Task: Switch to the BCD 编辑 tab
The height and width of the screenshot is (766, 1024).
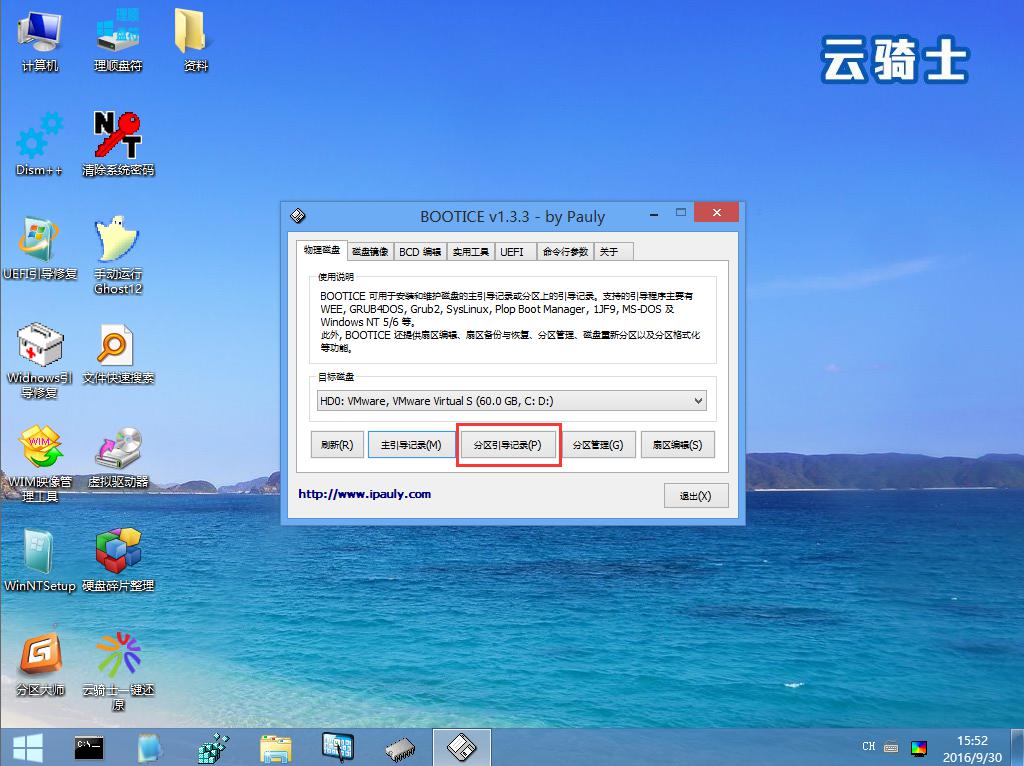Action: pyautogui.click(x=420, y=252)
